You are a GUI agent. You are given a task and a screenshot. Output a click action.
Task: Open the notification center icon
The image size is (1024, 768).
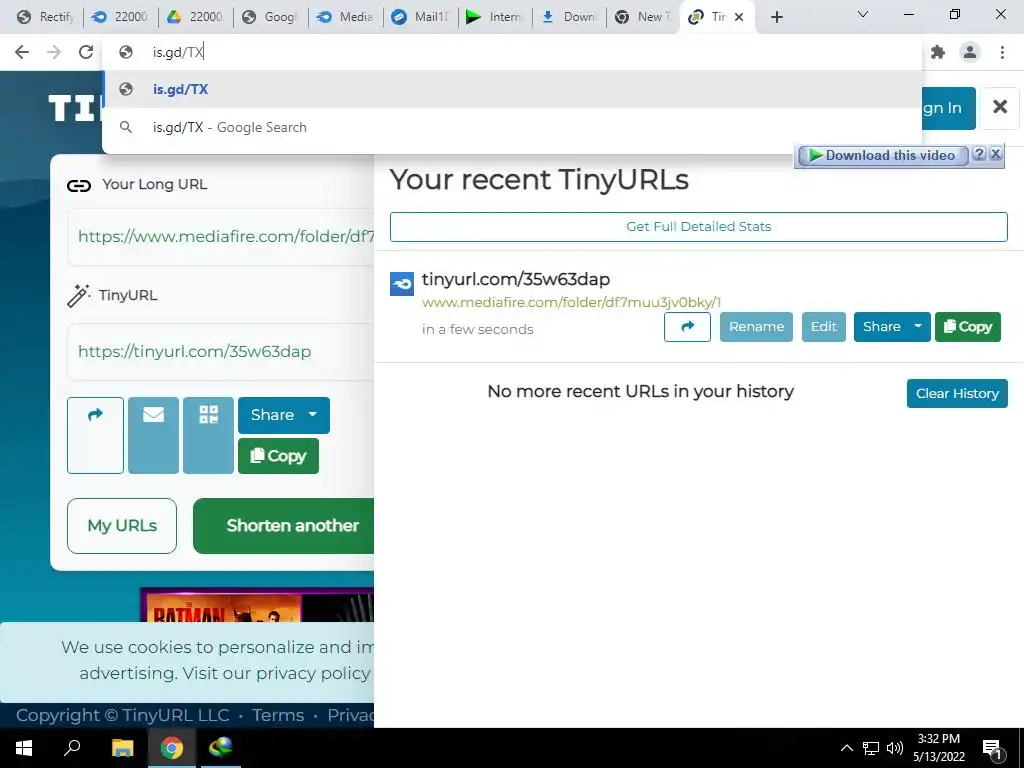pyautogui.click(x=992, y=748)
